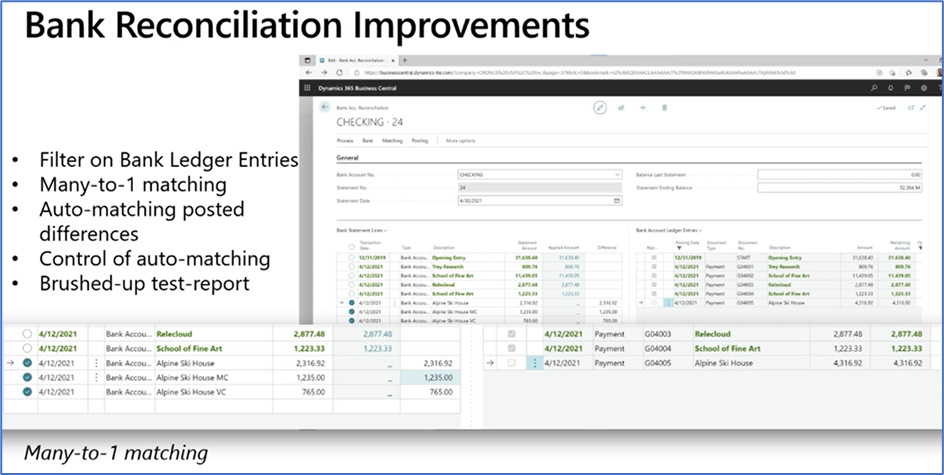
Task: Open a new browser tab with the plus
Action: (x=405, y=60)
